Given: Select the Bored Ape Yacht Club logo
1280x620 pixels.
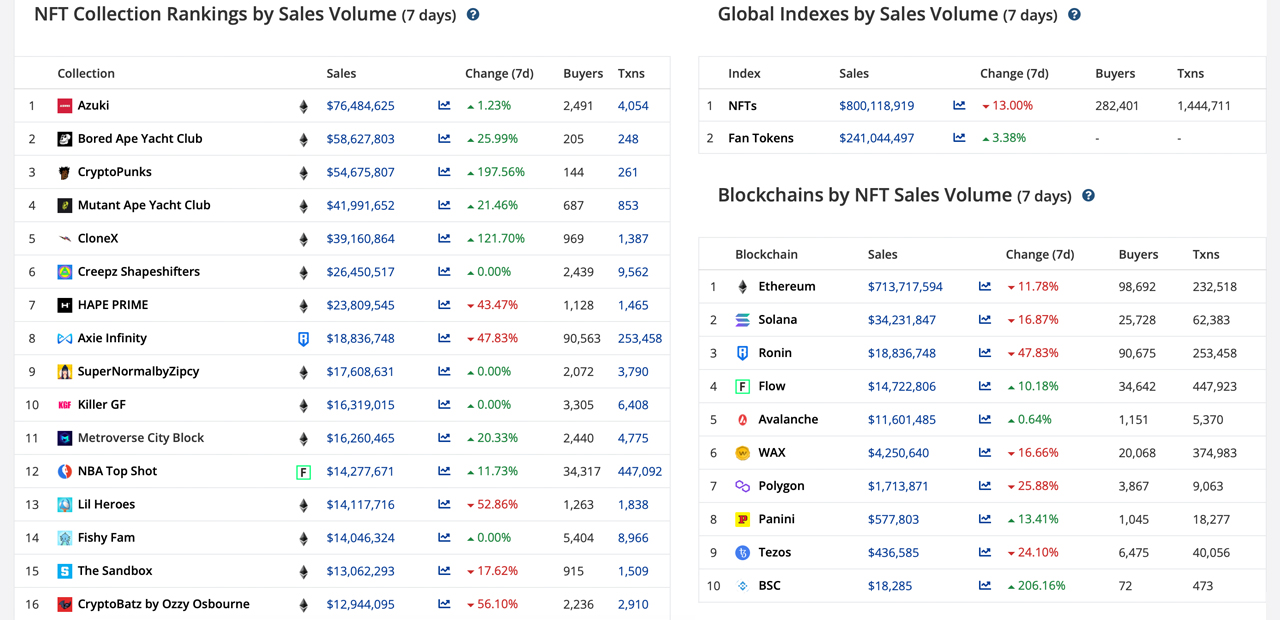Looking at the screenshot, I should (x=62, y=138).
